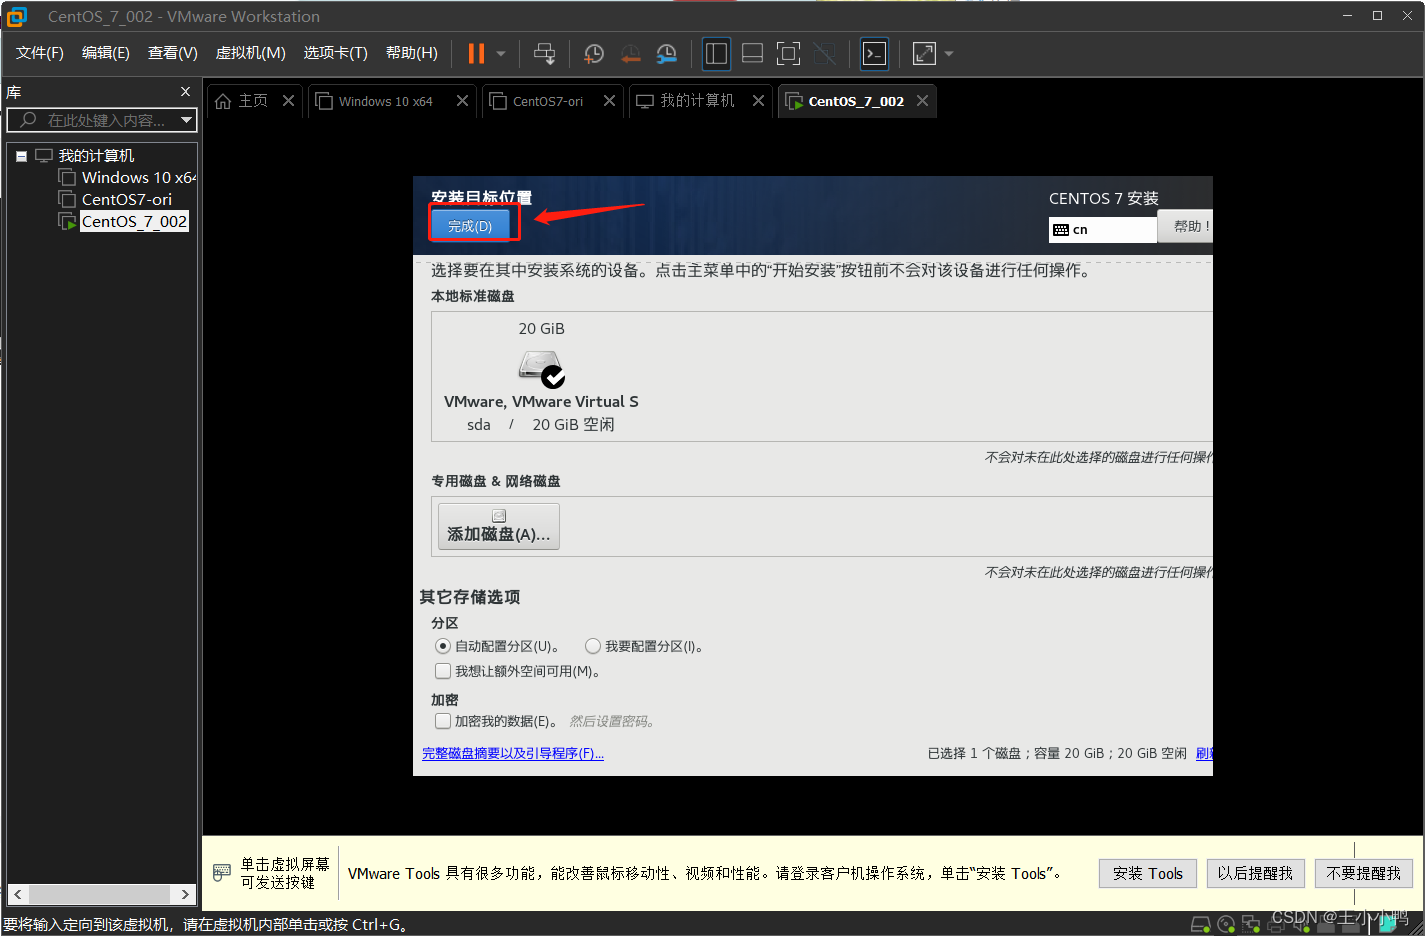Switch to Unity mode icon
The width and height of the screenshot is (1425, 936).
pos(824,54)
